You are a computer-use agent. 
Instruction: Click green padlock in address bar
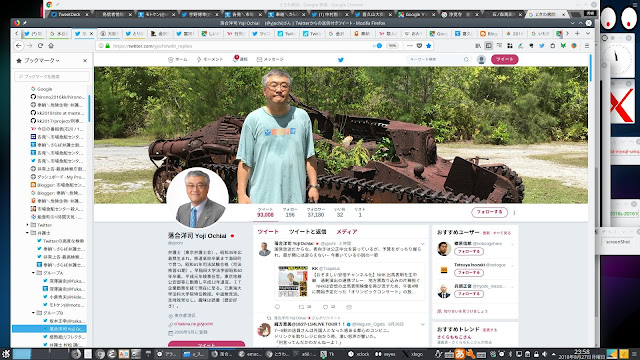[x=108, y=46]
